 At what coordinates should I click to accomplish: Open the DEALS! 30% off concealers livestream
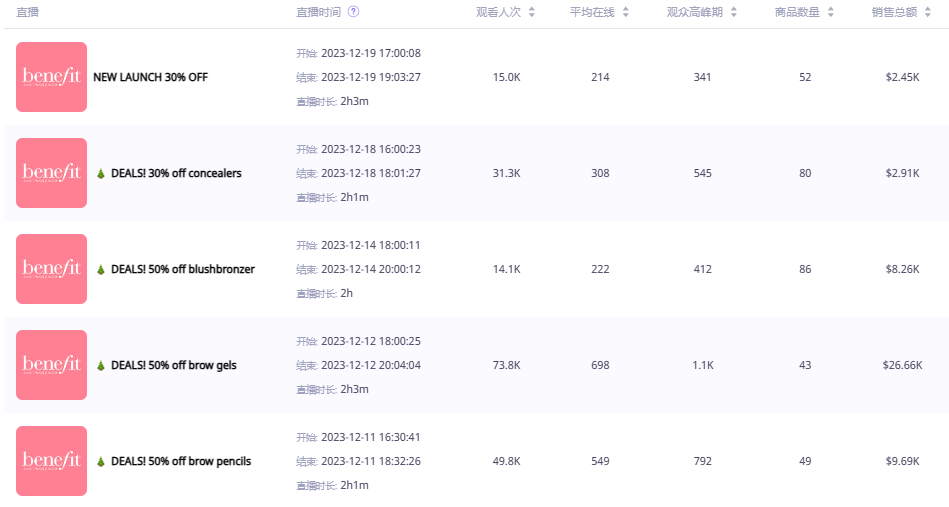(176, 174)
